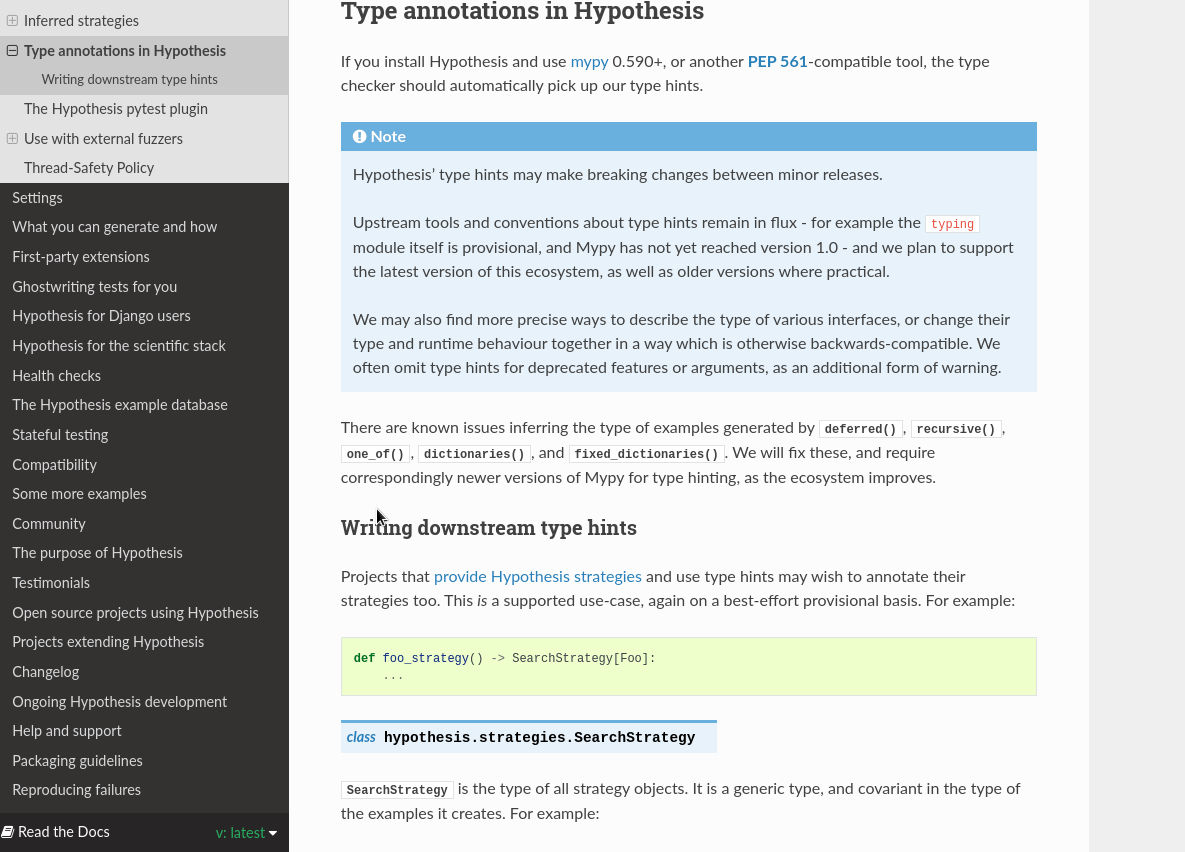Open The Hypothesis pytest plugin page
This screenshot has width=1185, height=852.
[x=116, y=109]
